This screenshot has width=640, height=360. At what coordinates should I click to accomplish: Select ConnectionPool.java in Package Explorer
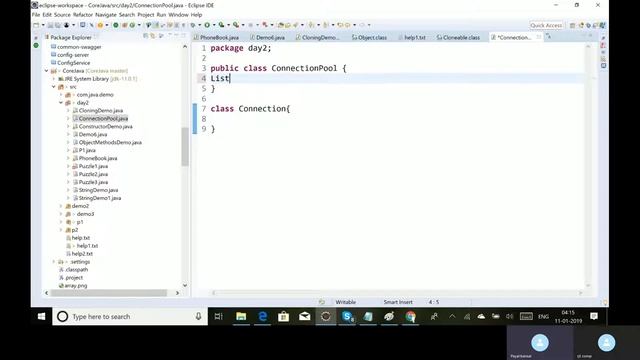[103, 118]
